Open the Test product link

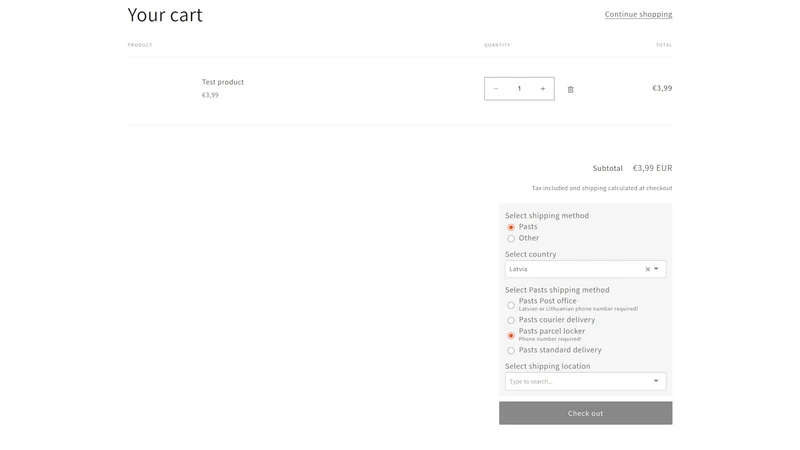click(x=222, y=82)
